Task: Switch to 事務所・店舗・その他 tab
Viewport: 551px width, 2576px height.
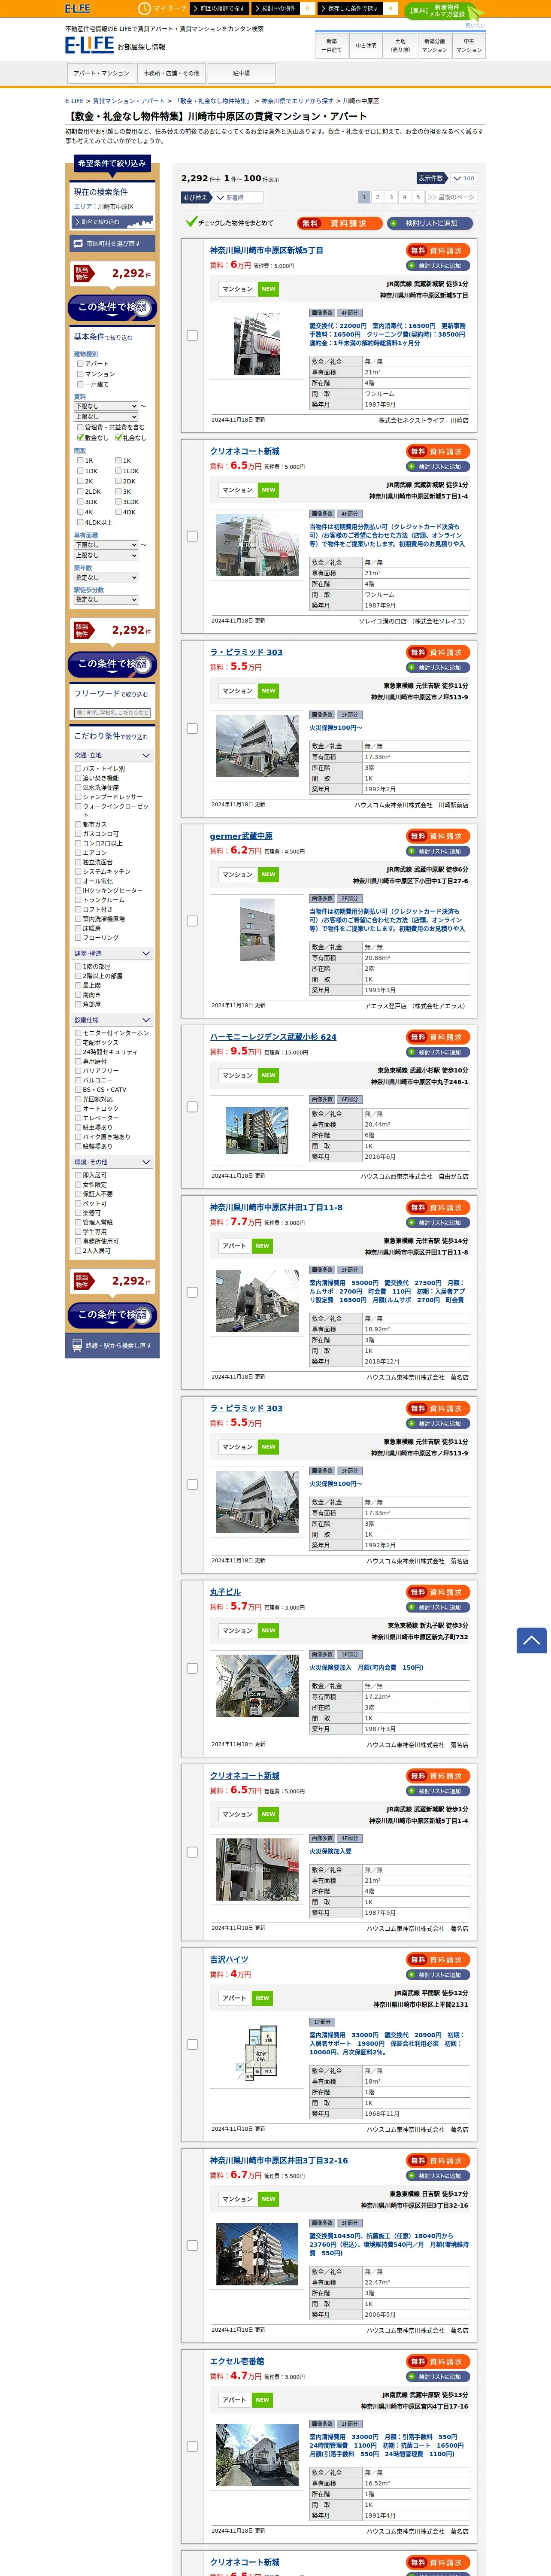Action: [x=171, y=73]
